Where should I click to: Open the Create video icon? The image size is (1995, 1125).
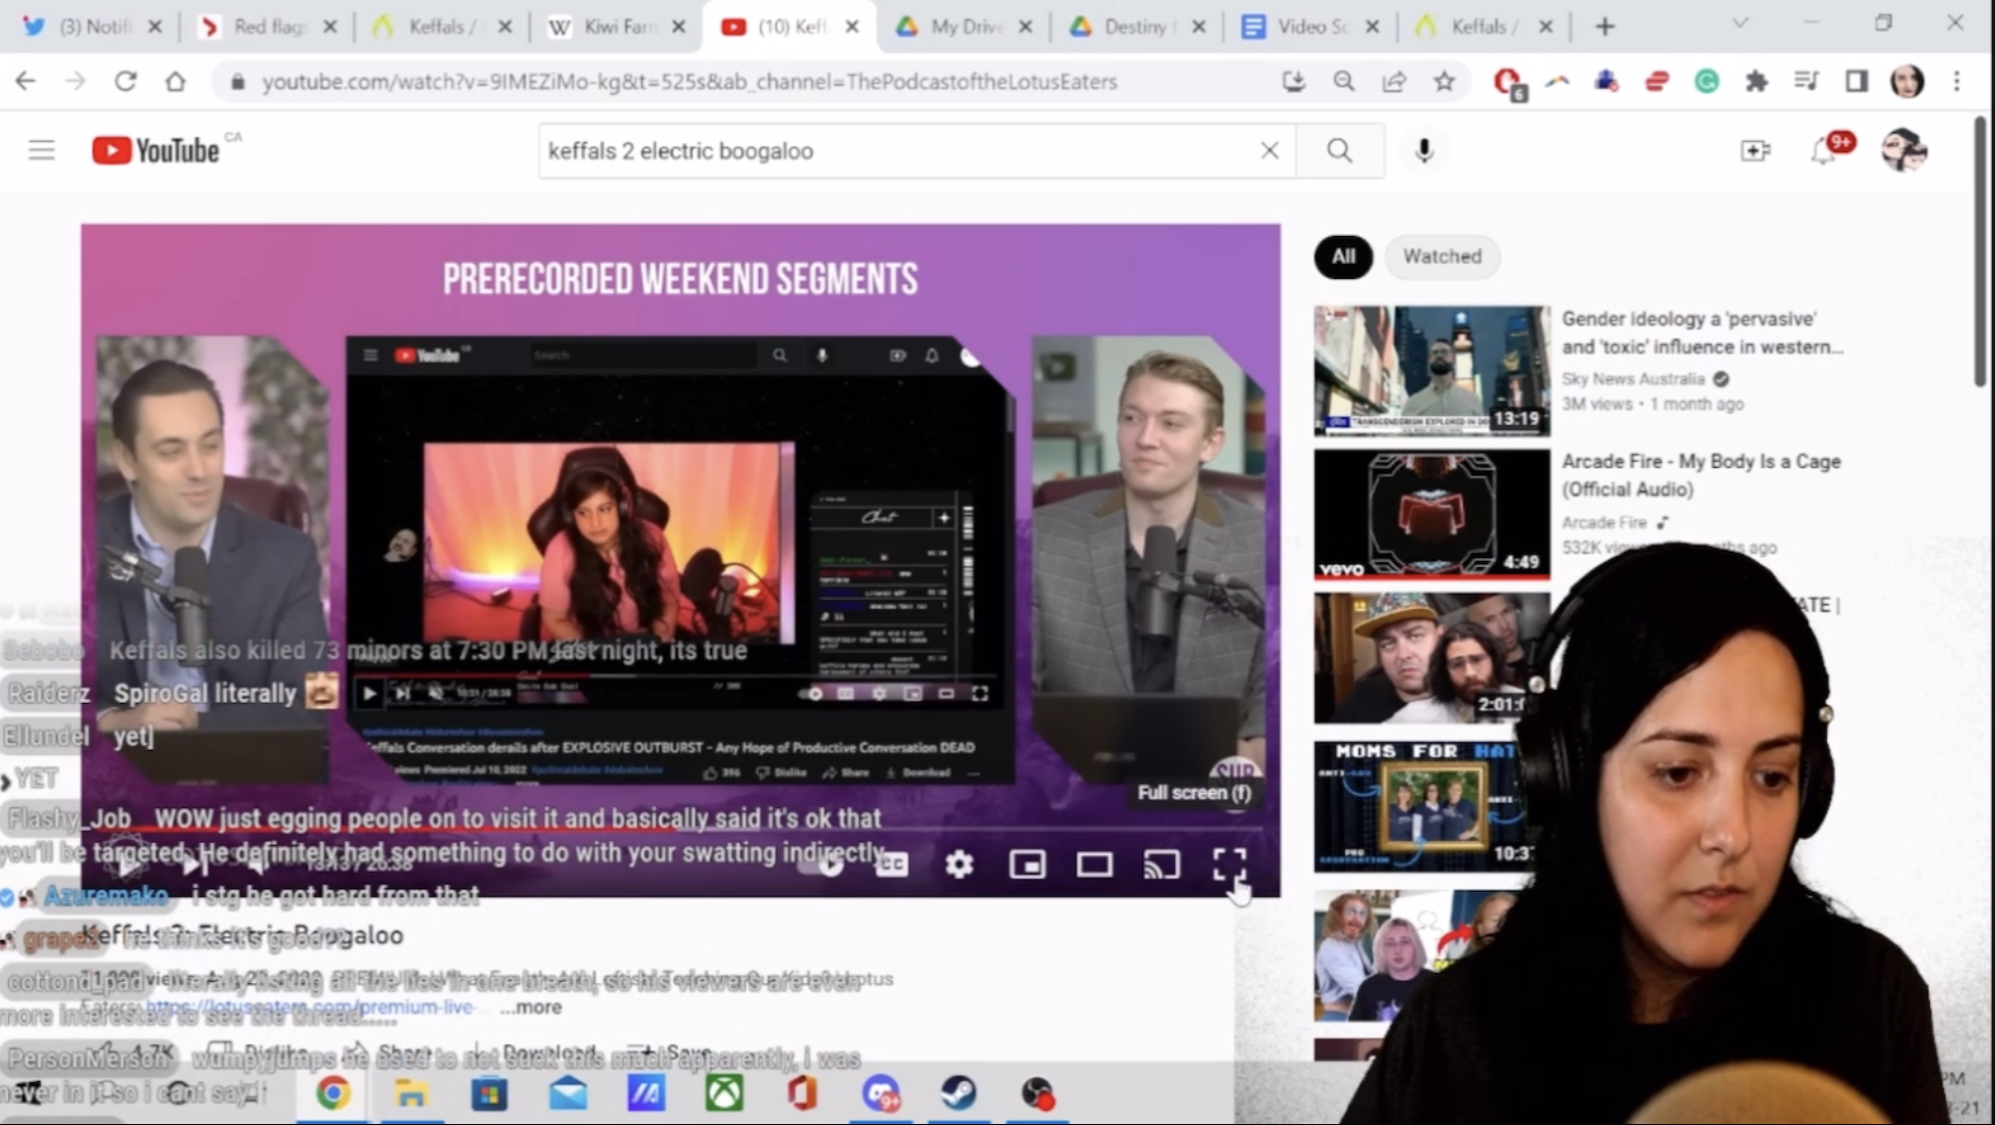[x=1755, y=151]
